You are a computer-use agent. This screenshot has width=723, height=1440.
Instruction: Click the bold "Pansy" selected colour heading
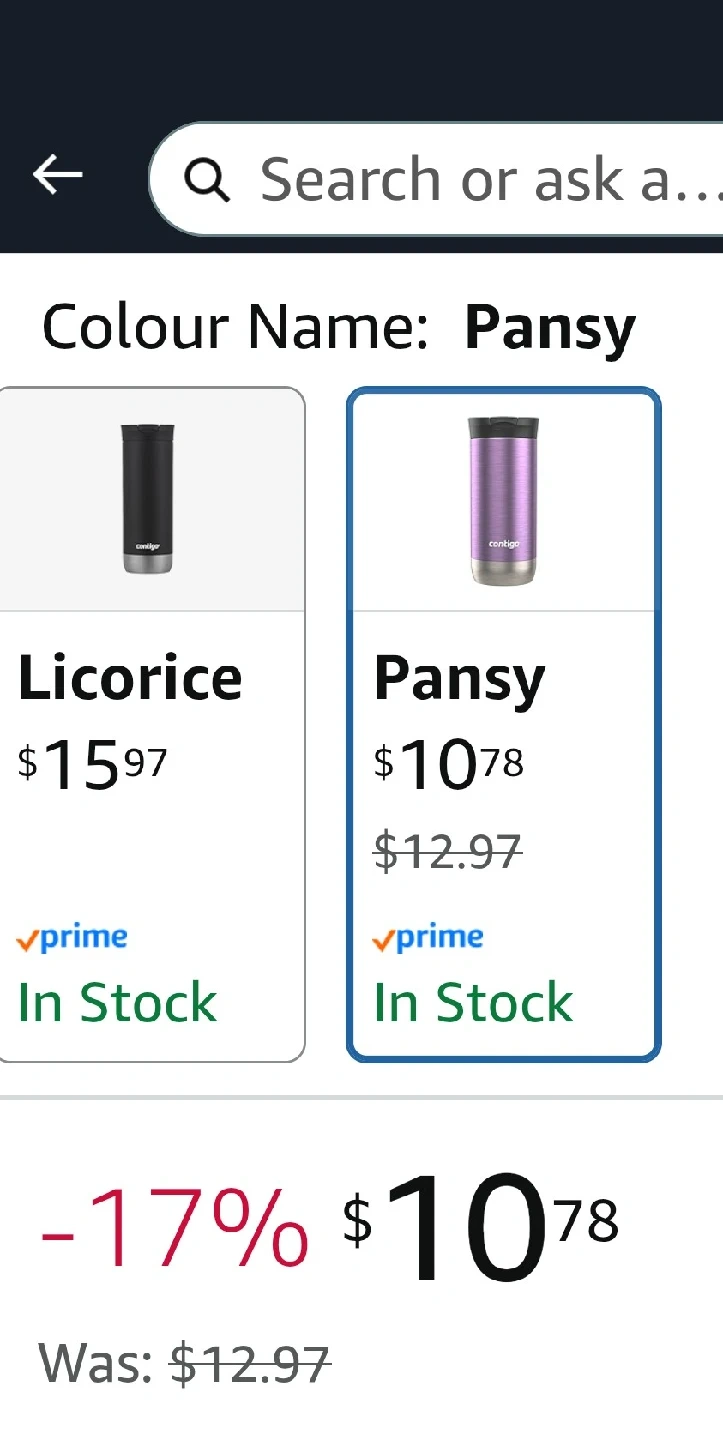tap(550, 327)
